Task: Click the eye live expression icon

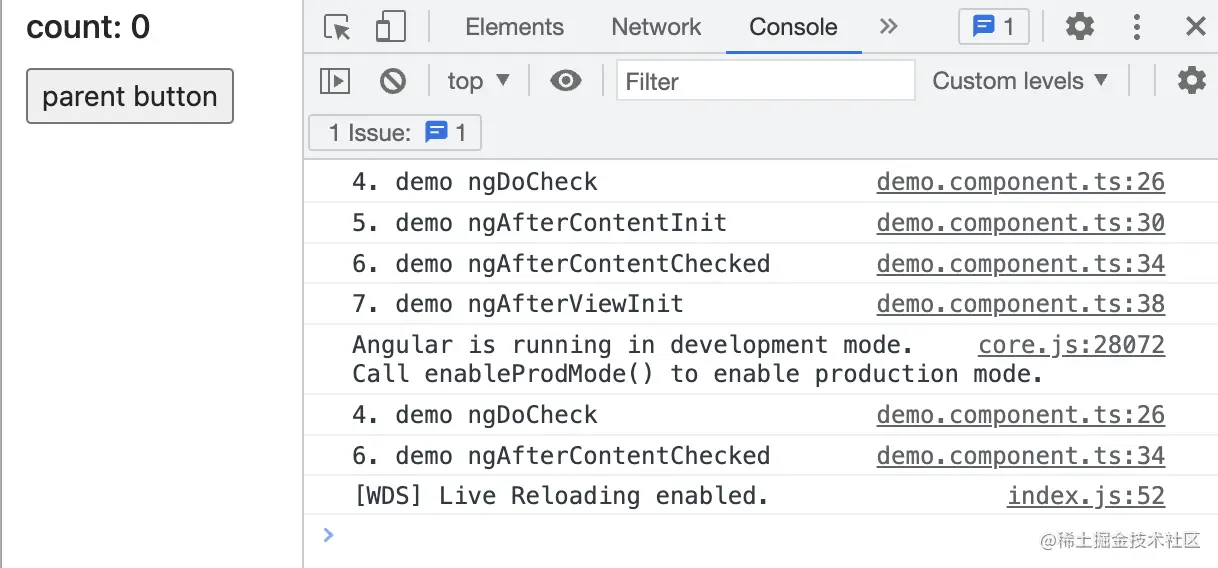Action: 566,81
